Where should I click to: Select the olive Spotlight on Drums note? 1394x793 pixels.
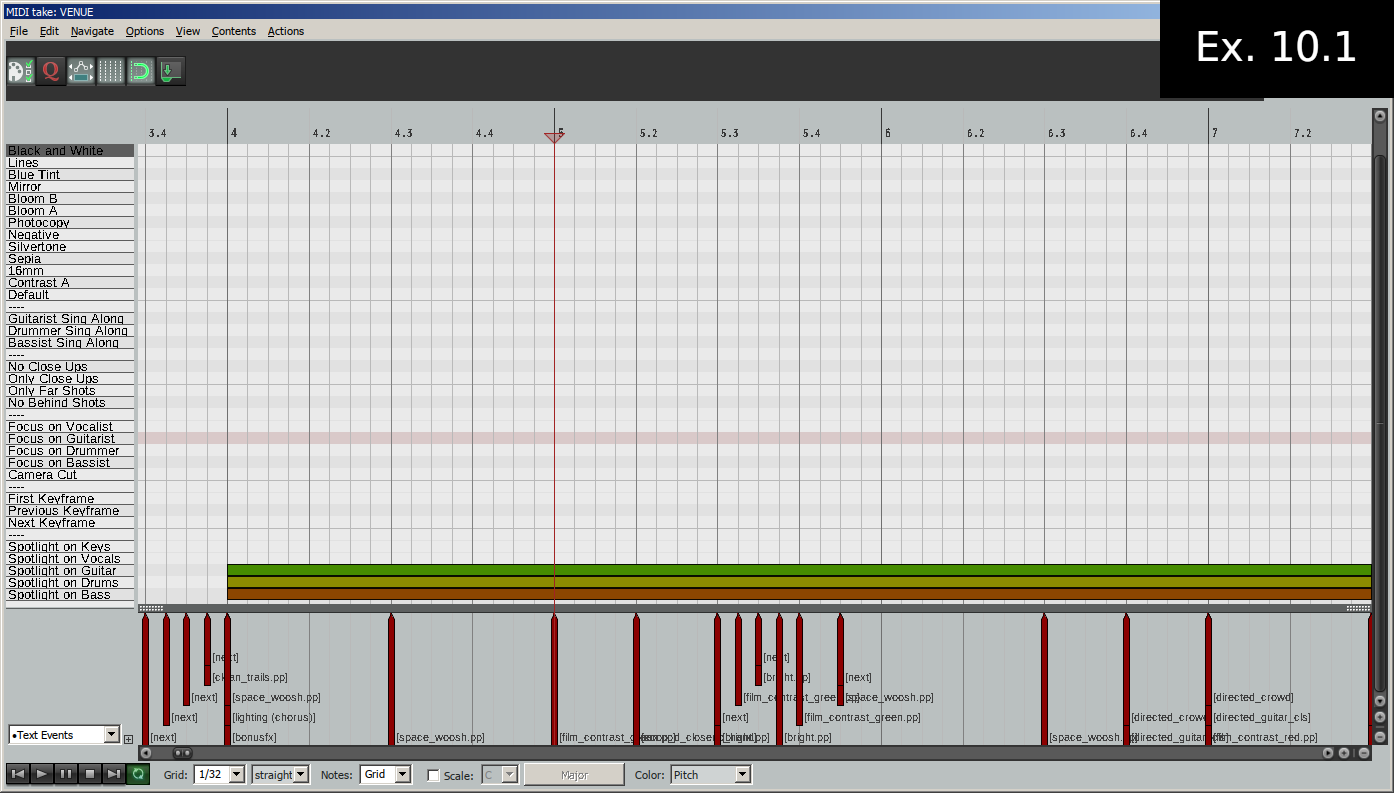(x=799, y=582)
